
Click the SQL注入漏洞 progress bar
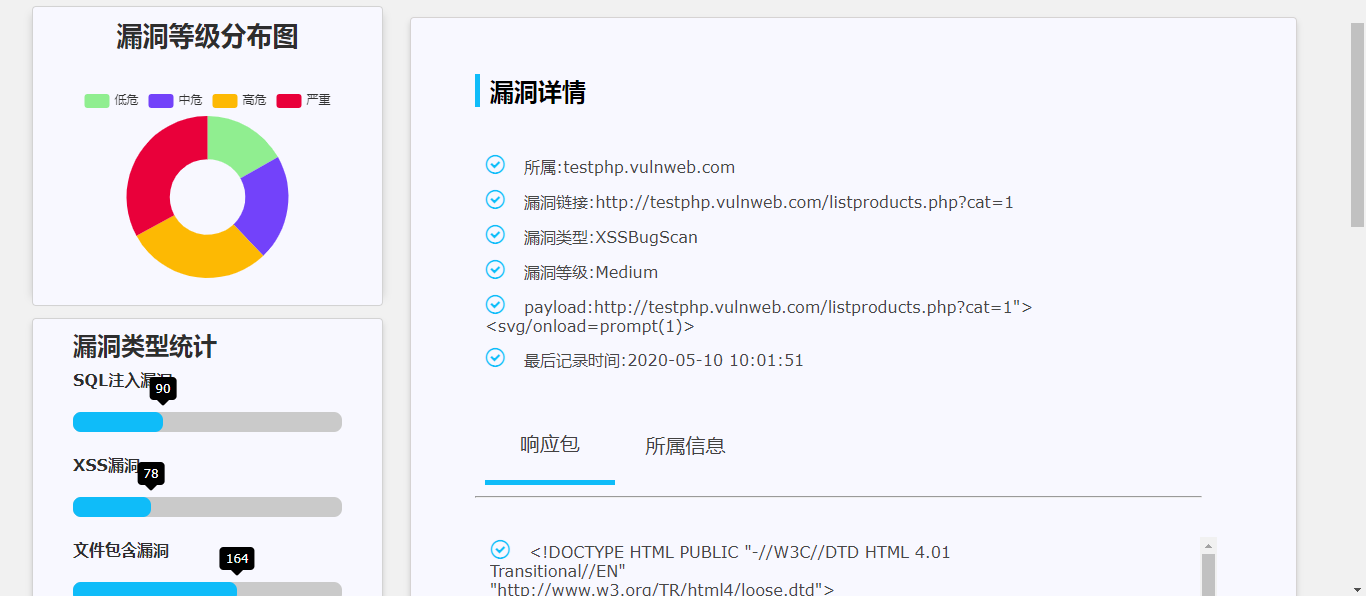pyautogui.click(x=207, y=421)
